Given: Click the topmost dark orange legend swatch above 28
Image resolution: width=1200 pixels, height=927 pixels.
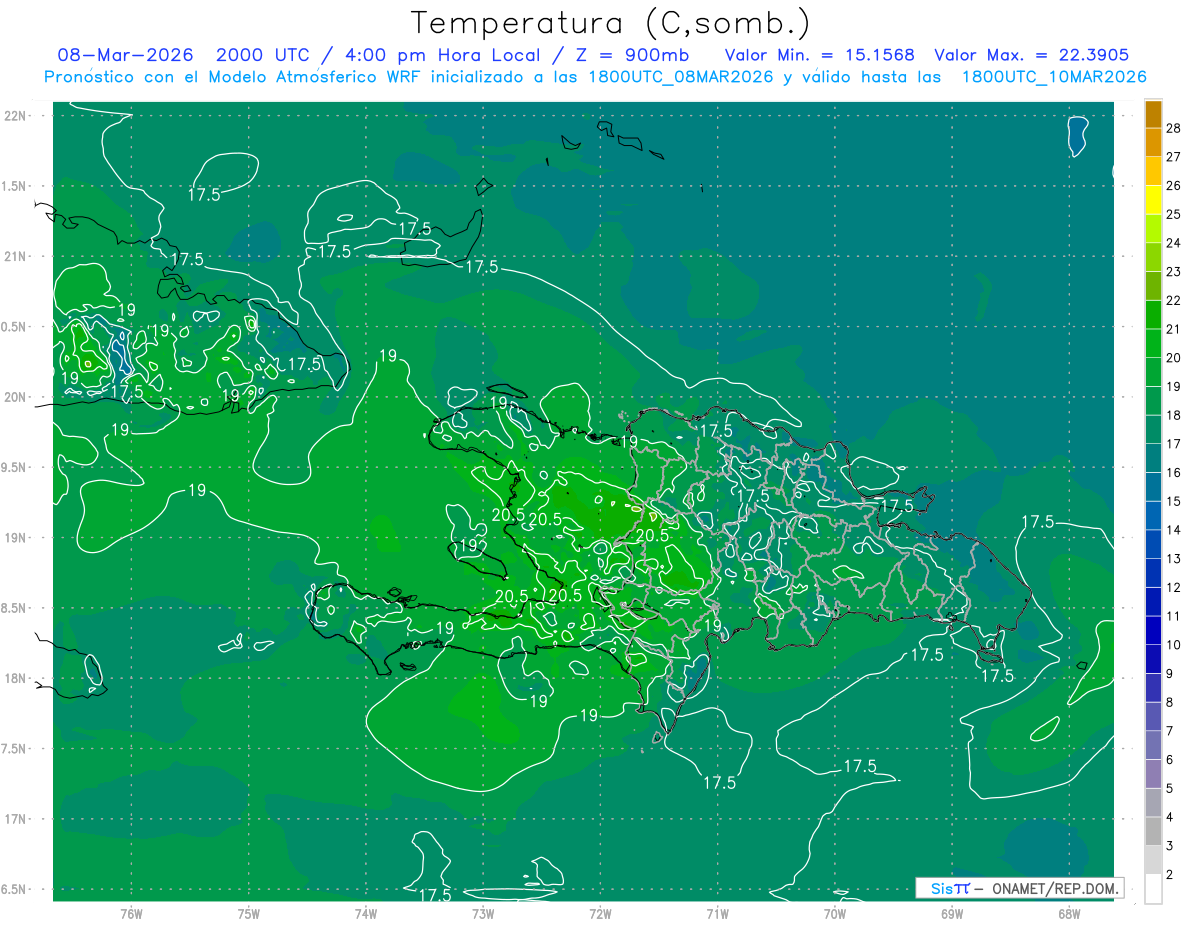Looking at the screenshot, I should coord(1153,113).
